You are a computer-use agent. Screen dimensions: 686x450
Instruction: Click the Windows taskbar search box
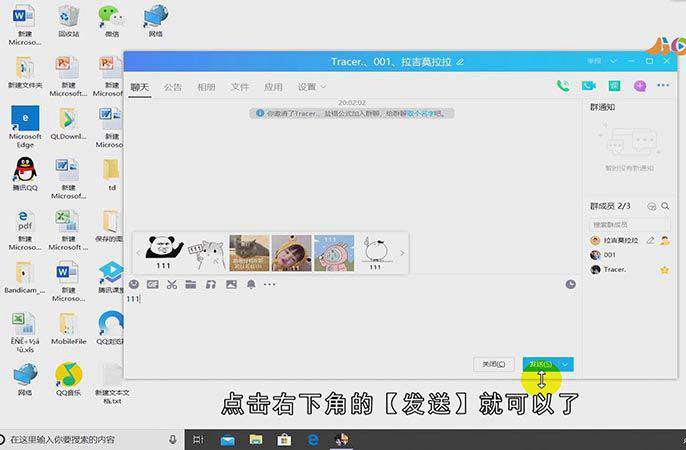(90, 439)
